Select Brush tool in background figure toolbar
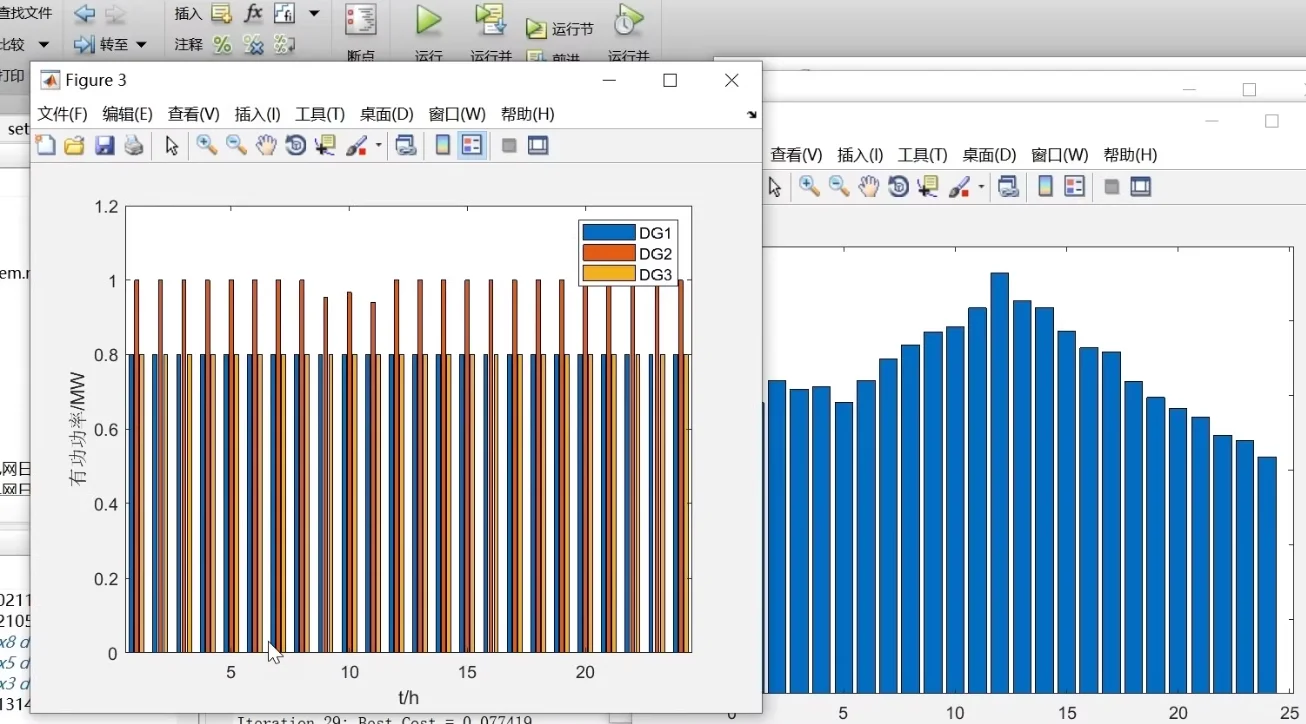The image size is (1306, 724). (959, 186)
